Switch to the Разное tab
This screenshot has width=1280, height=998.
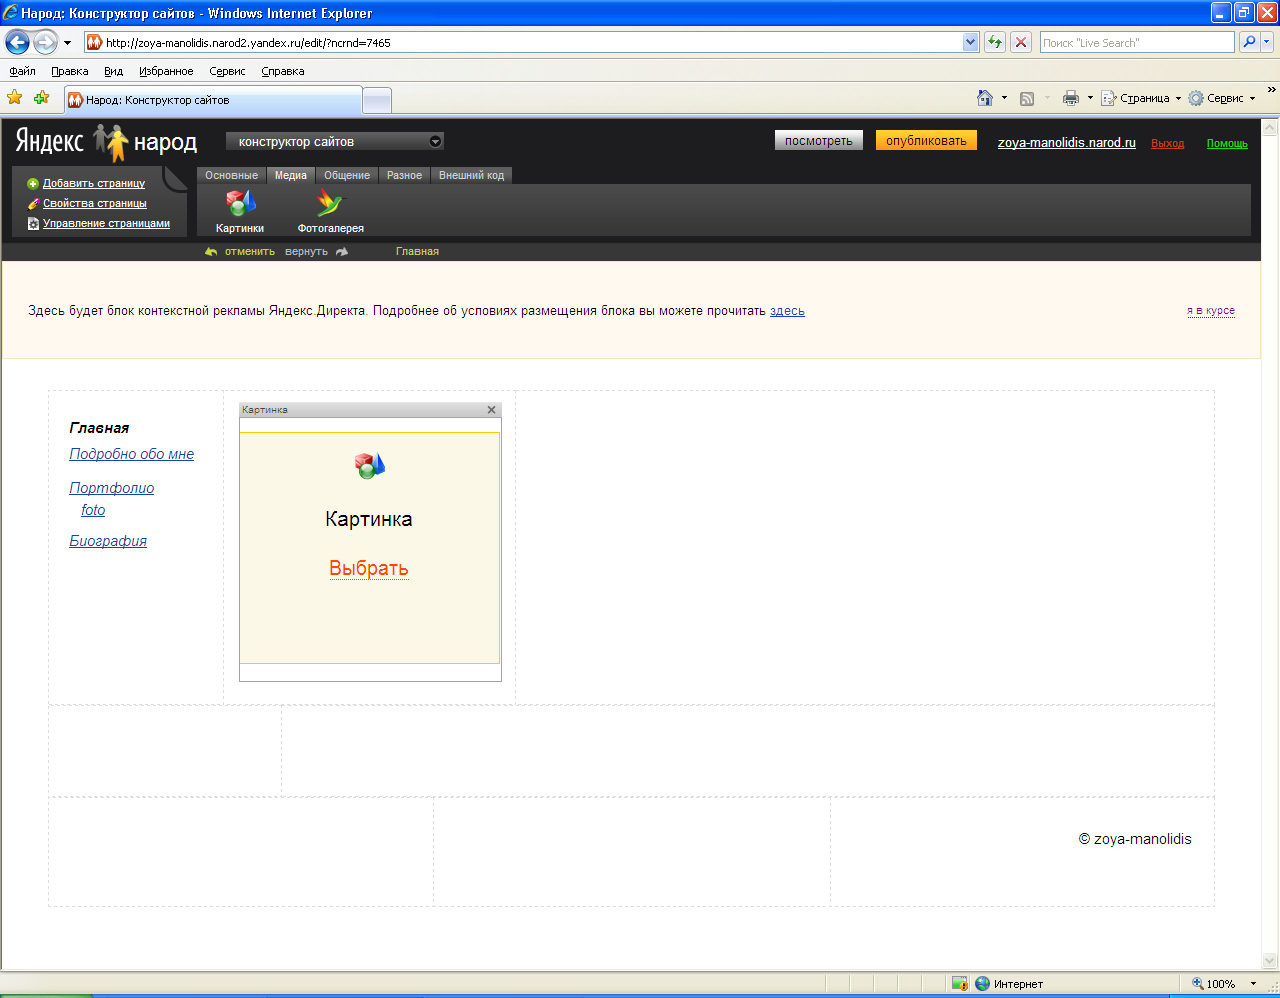[404, 175]
